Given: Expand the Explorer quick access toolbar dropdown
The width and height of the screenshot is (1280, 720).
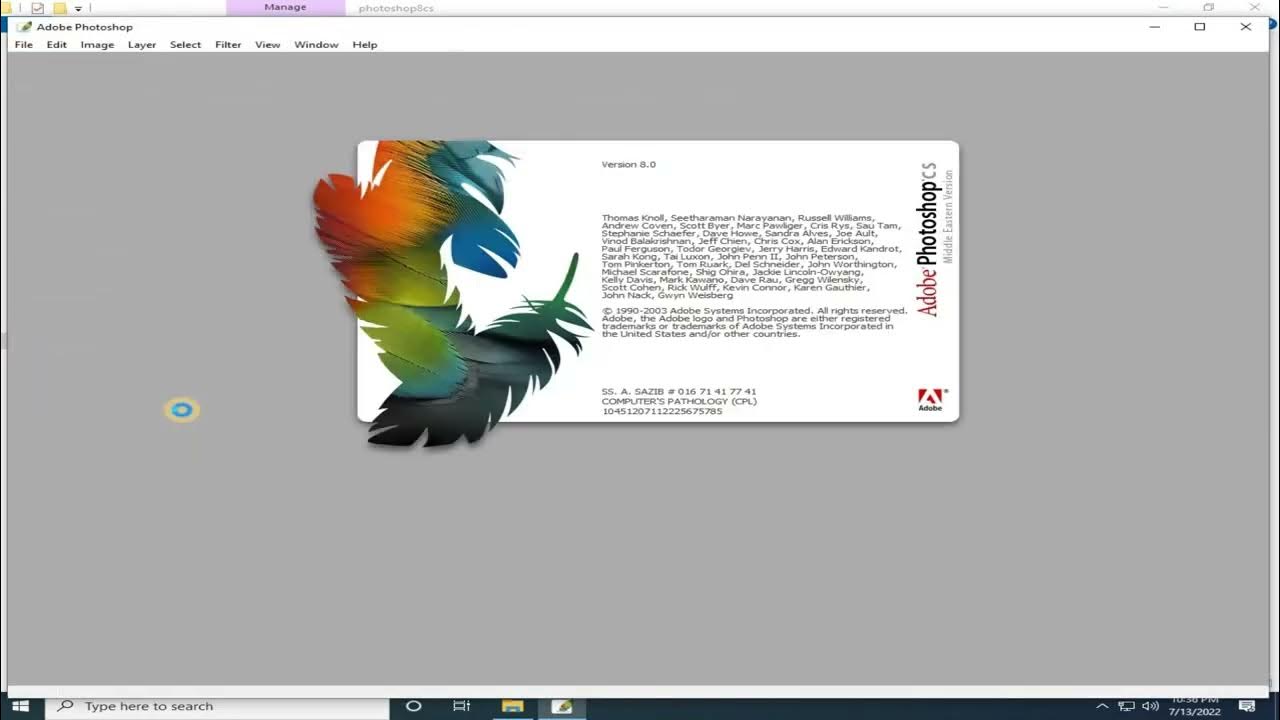Looking at the screenshot, I should click(78, 9).
